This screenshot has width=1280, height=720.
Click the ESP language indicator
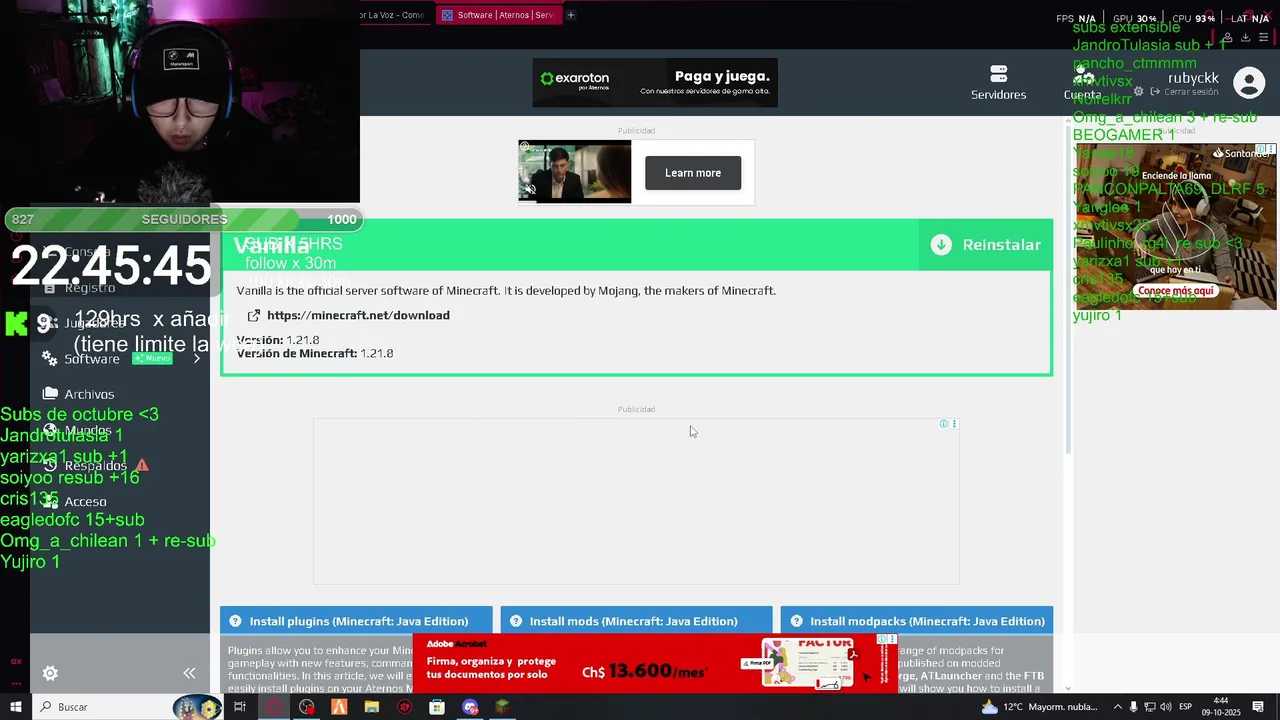tap(1186, 707)
